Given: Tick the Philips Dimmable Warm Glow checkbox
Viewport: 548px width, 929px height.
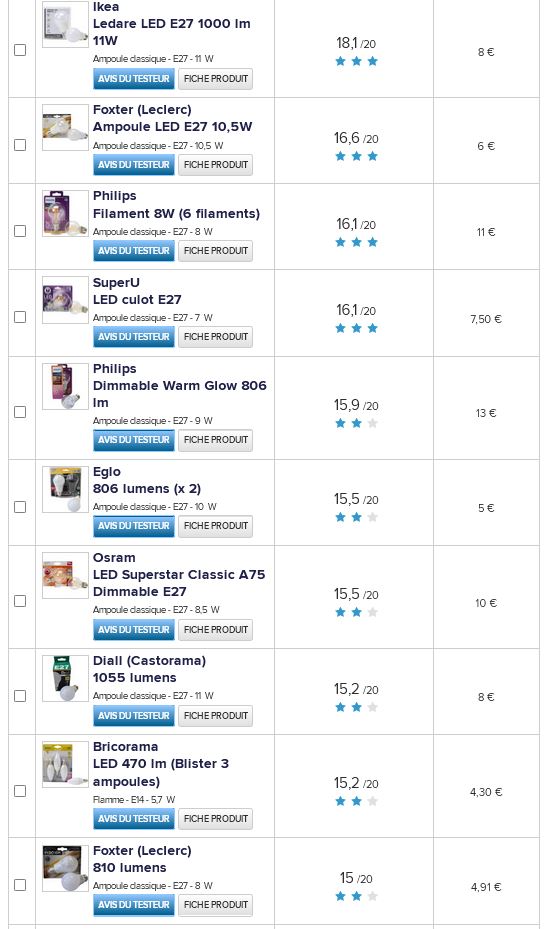Looking at the screenshot, I should (20, 412).
